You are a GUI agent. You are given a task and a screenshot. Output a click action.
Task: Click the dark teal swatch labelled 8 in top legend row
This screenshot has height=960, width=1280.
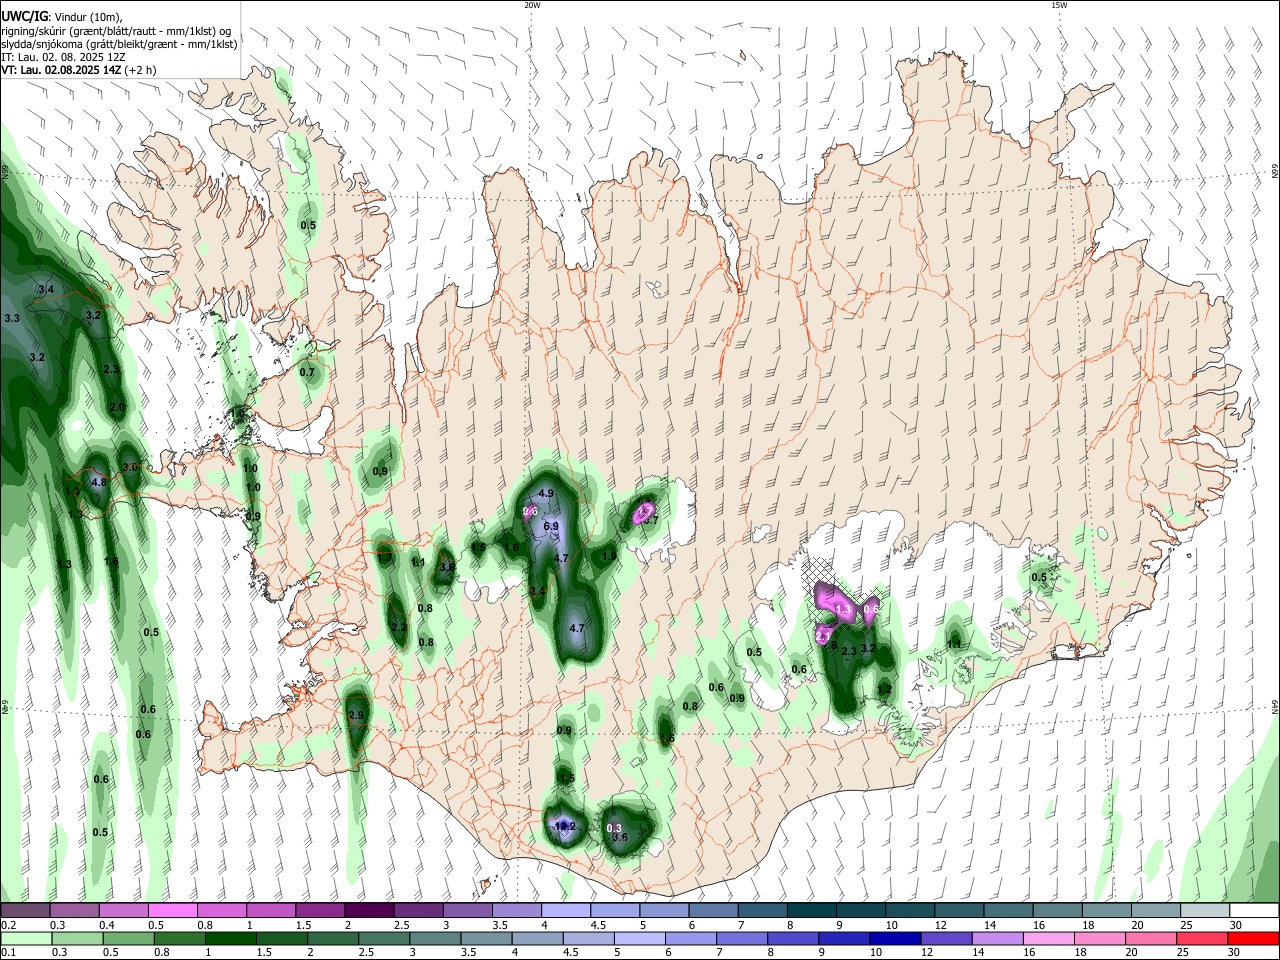click(x=811, y=911)
